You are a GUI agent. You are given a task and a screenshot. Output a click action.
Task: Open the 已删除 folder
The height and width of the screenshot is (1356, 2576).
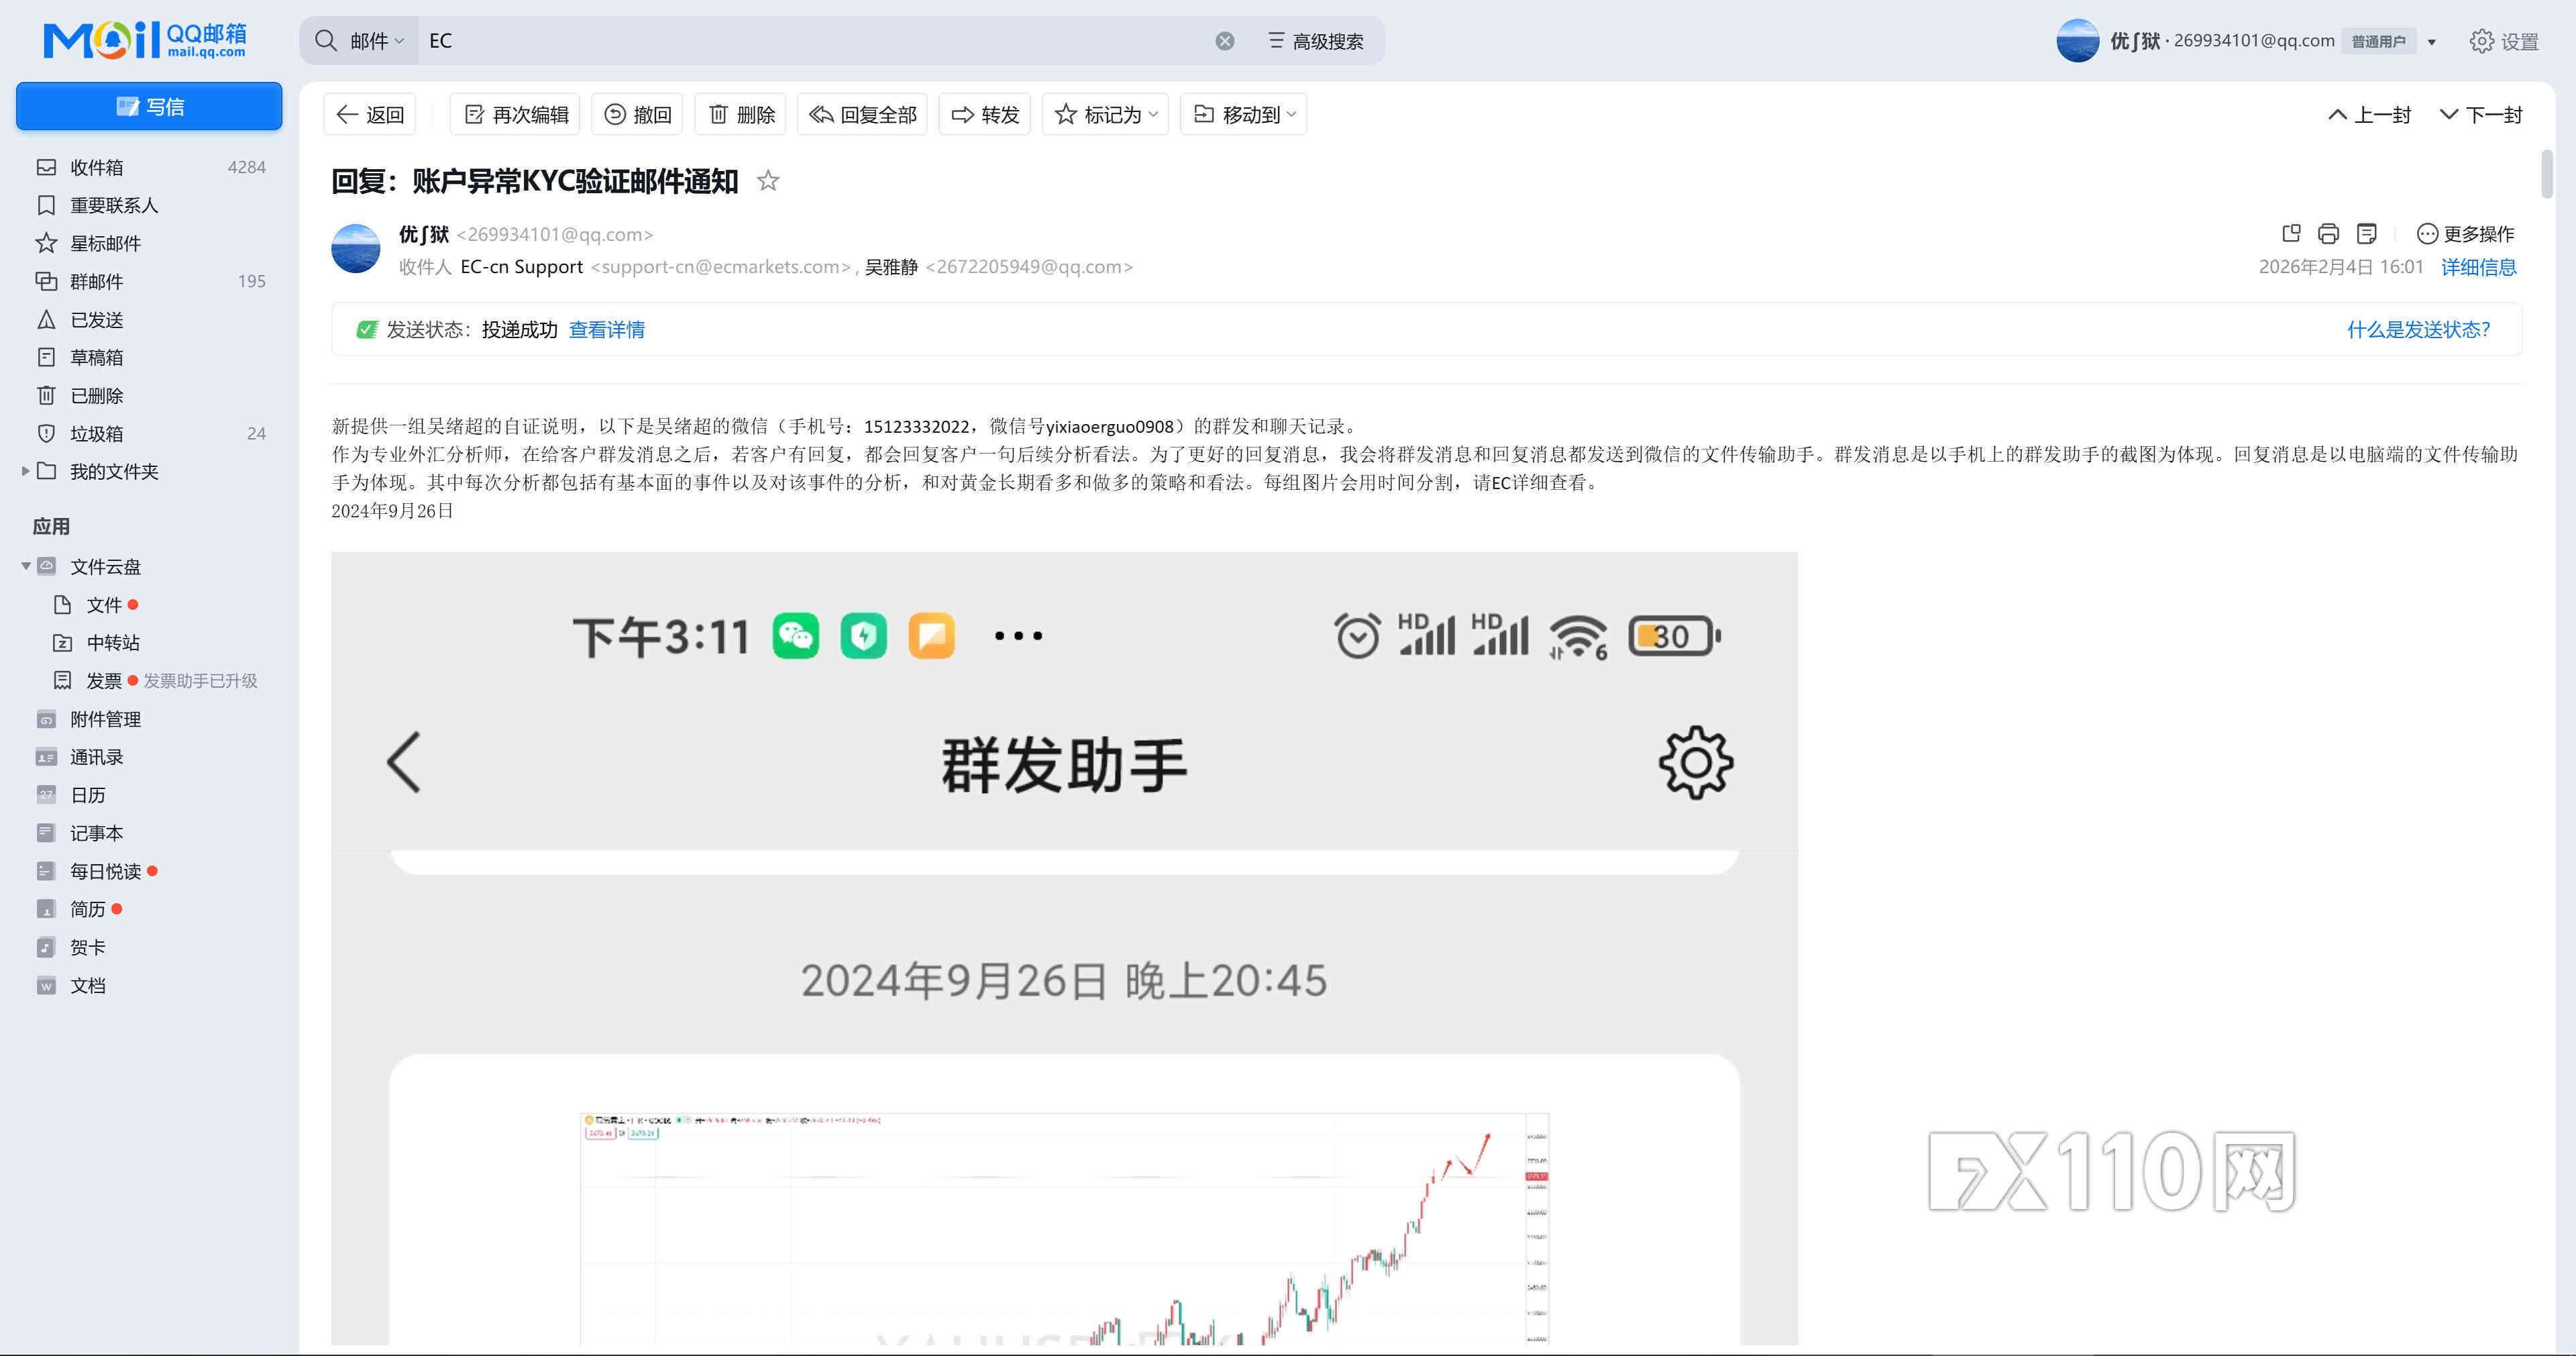(x=150, y=395)
